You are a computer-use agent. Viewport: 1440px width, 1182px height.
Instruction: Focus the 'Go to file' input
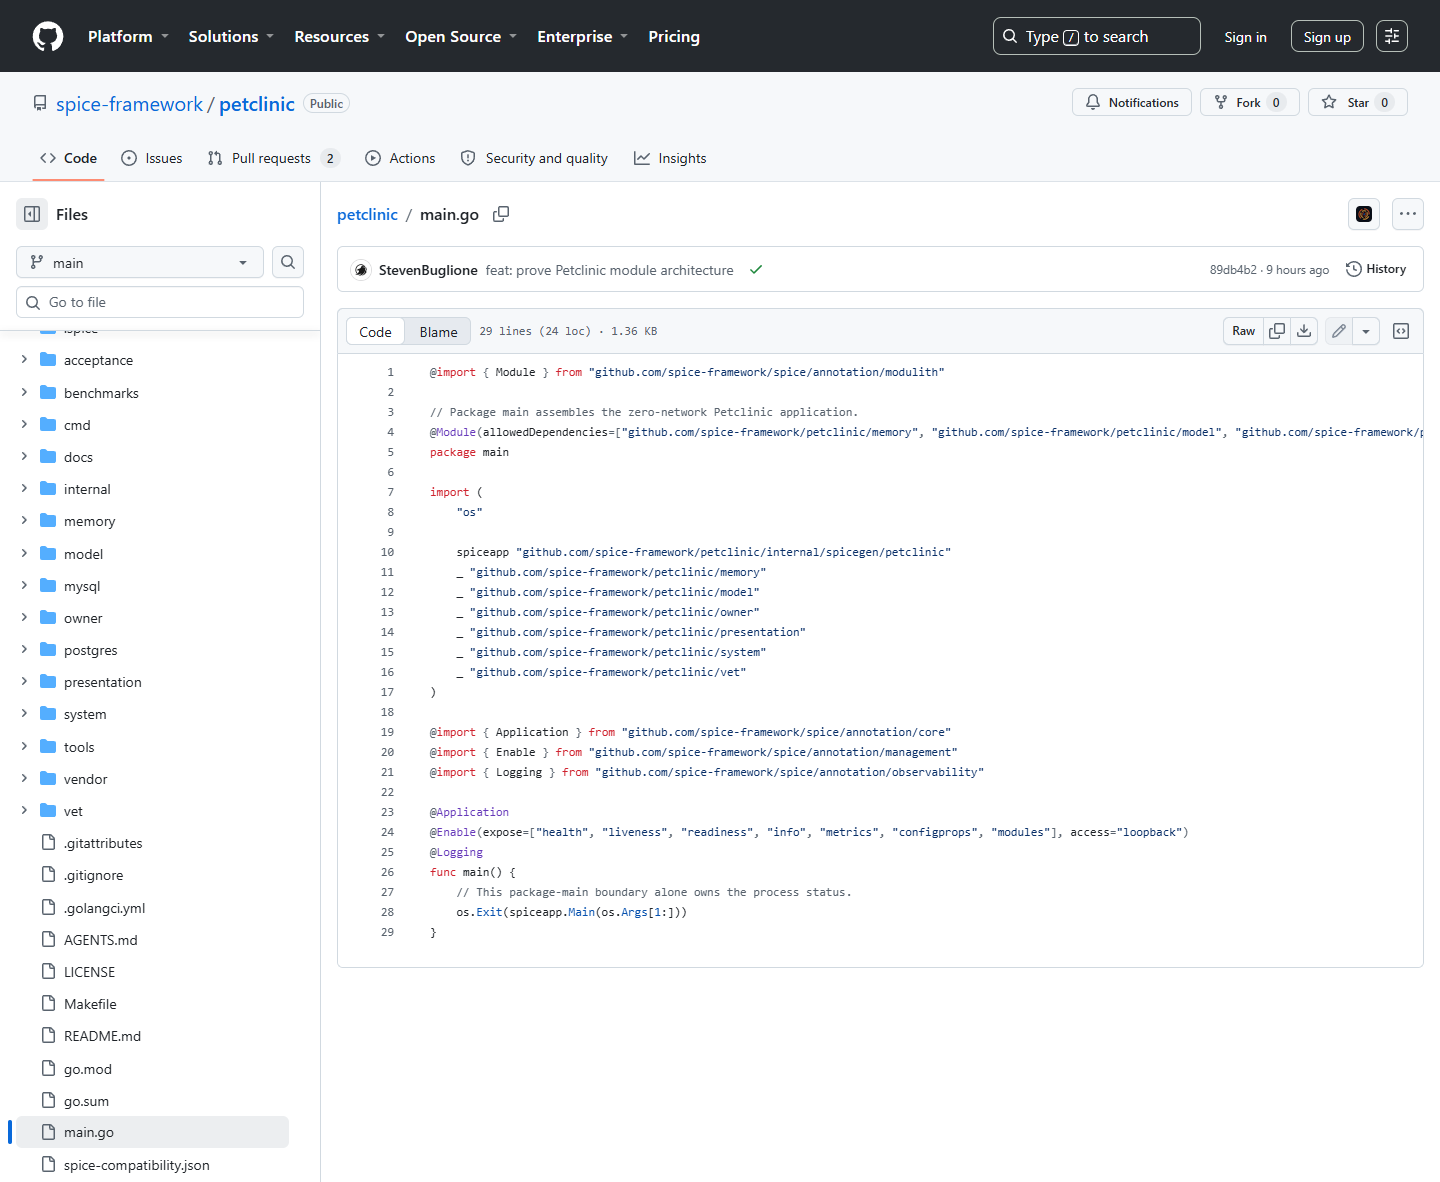(160, 302)
